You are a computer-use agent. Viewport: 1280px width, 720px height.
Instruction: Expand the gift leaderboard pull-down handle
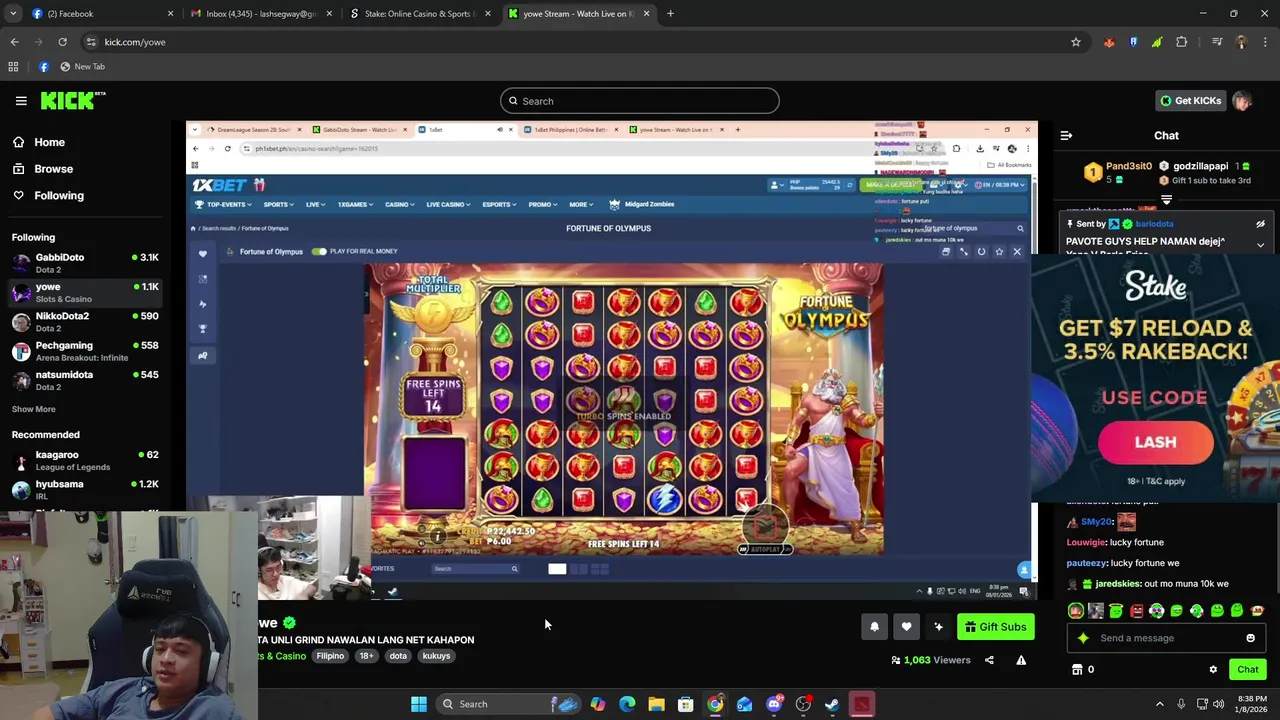[x=1166, y=200]
